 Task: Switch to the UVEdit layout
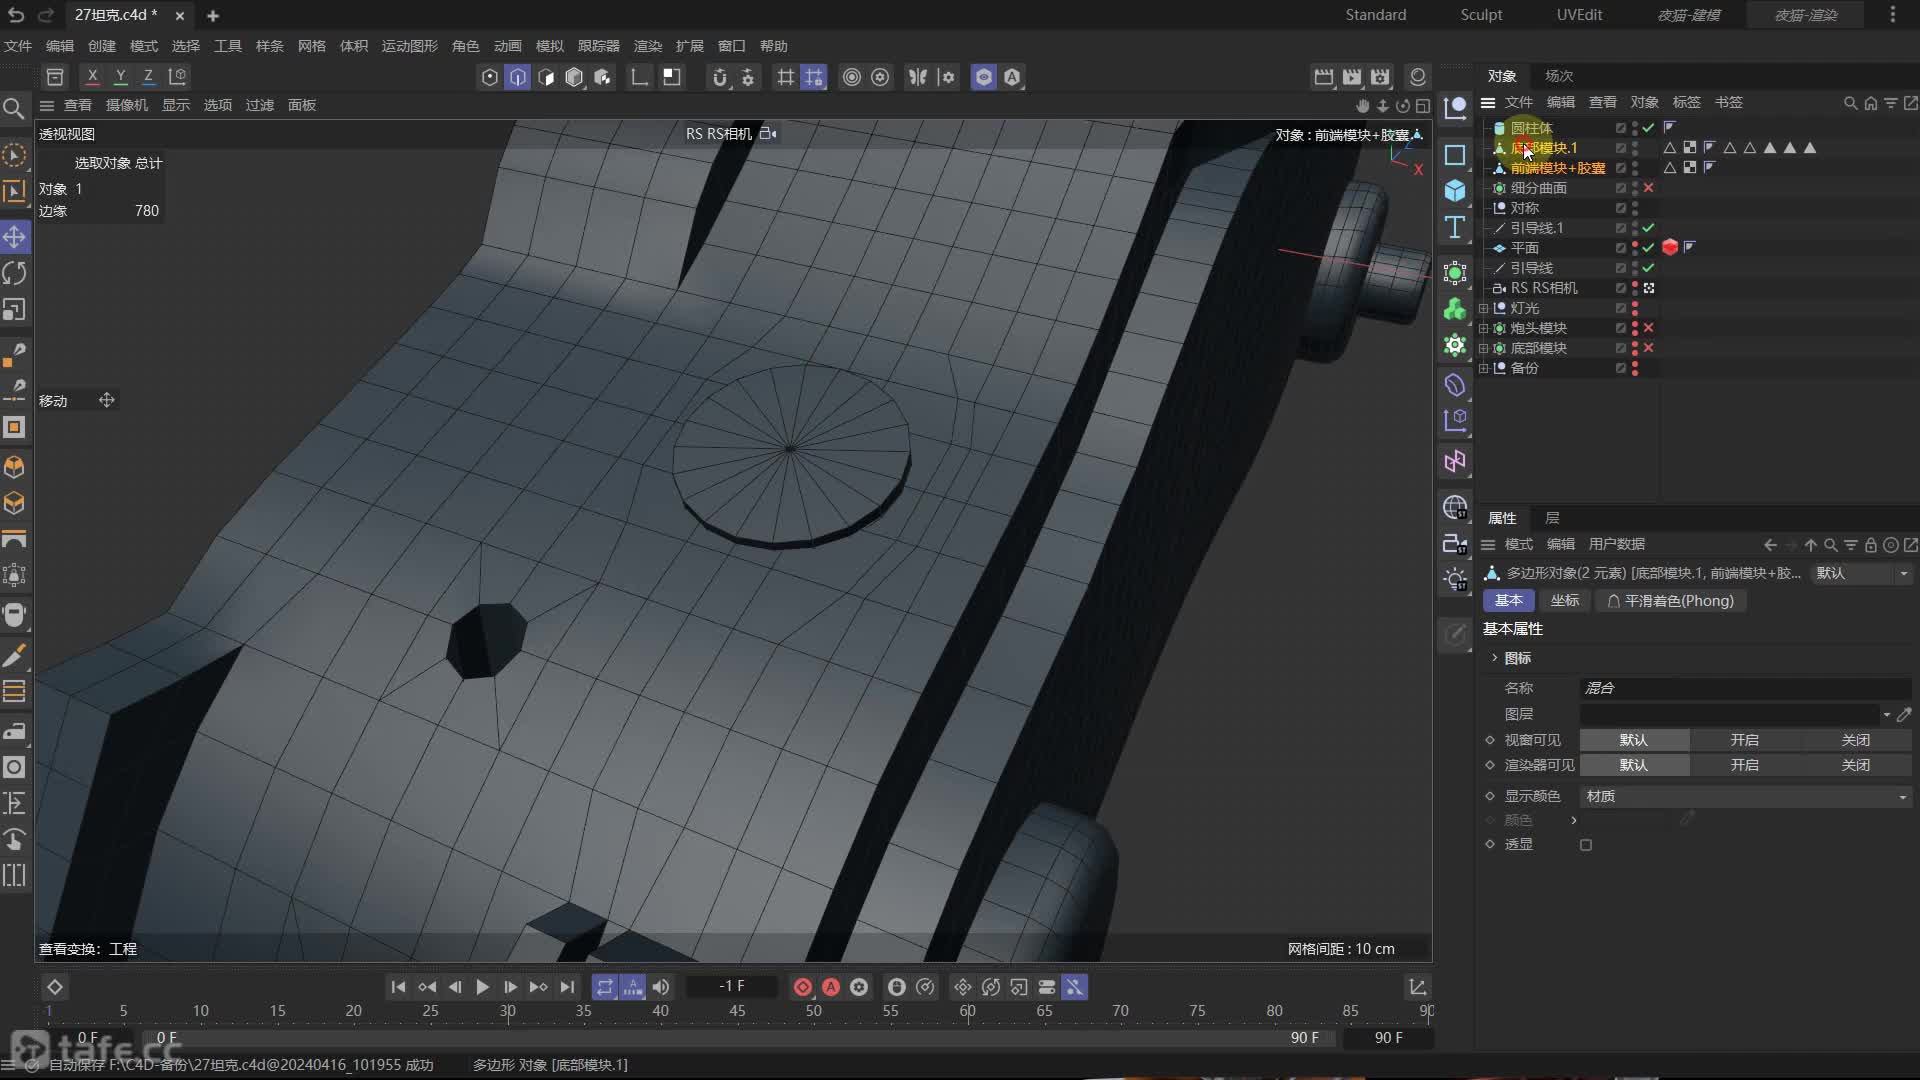point(1579,15)
